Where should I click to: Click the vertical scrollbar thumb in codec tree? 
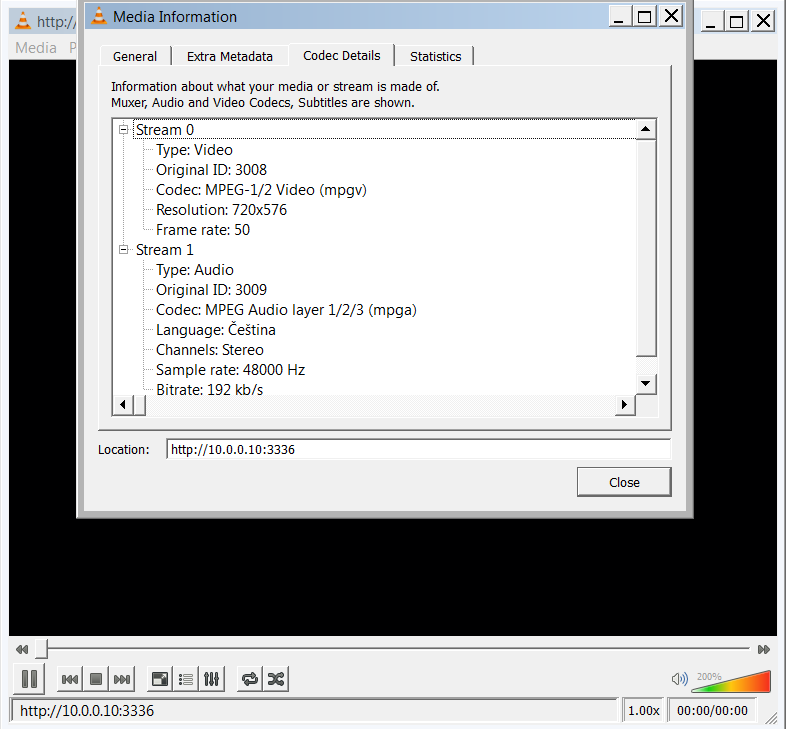[646, 249]
